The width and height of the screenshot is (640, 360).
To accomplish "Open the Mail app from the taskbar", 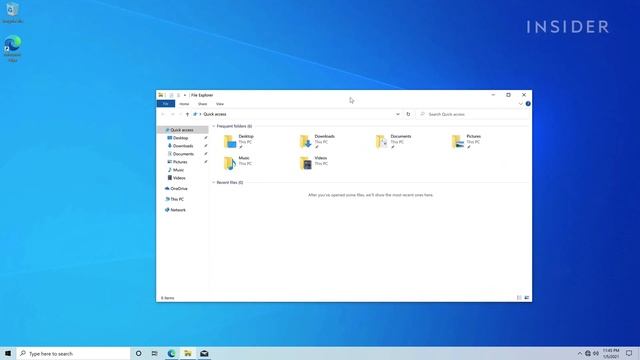I will 204,353.
